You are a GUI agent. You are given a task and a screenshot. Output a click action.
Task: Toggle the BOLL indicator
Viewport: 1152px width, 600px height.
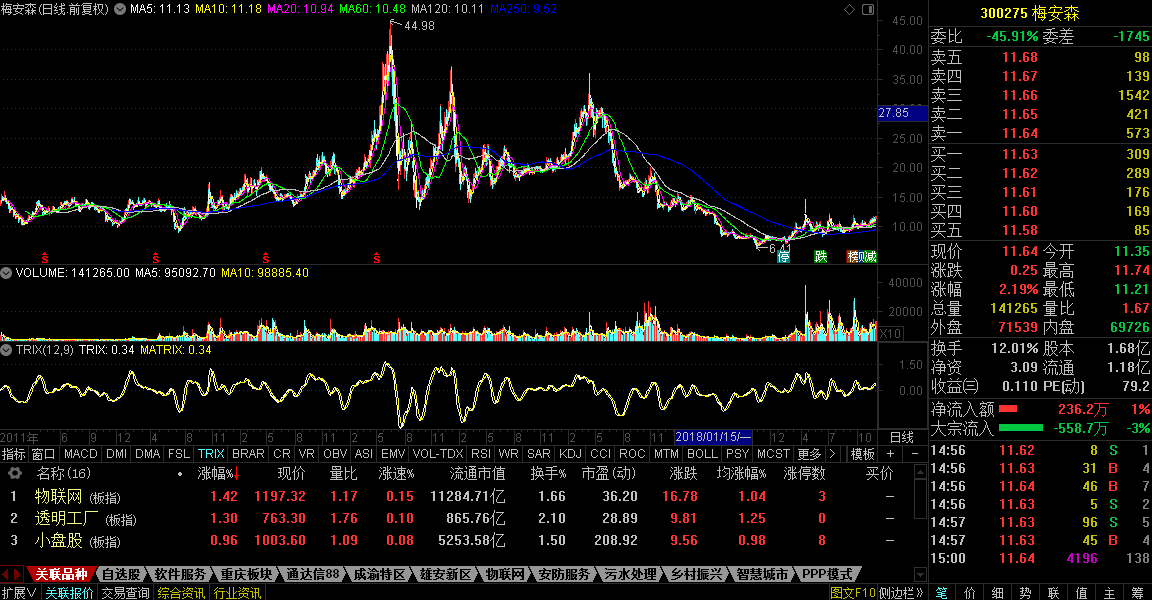tap(702, 454)
